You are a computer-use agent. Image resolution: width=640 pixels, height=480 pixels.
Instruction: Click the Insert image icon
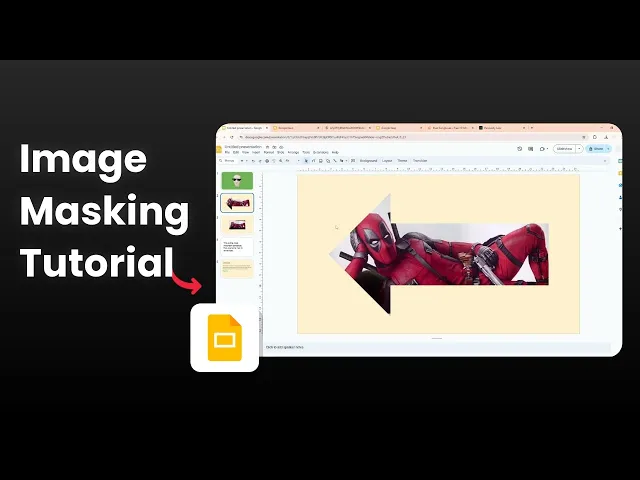point(320,161)
